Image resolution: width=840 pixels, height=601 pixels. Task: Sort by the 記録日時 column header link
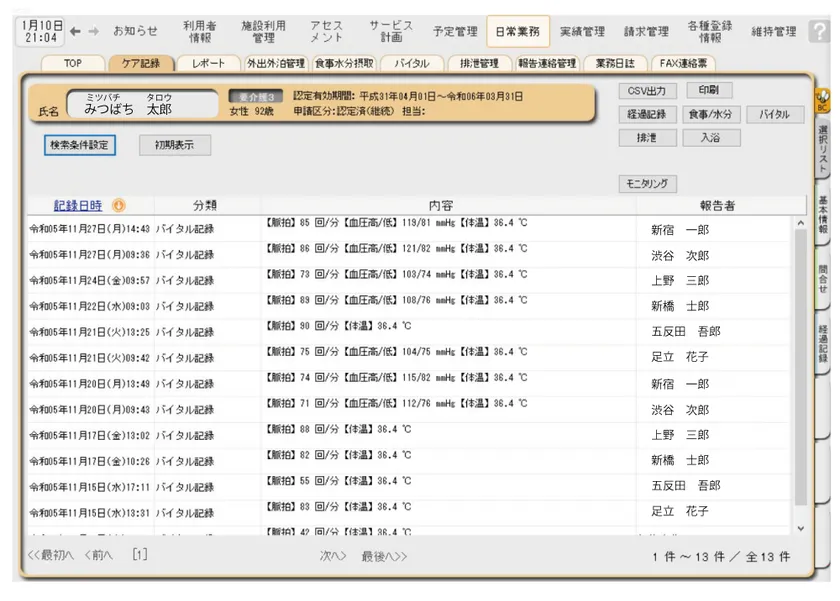click(78, 206)
